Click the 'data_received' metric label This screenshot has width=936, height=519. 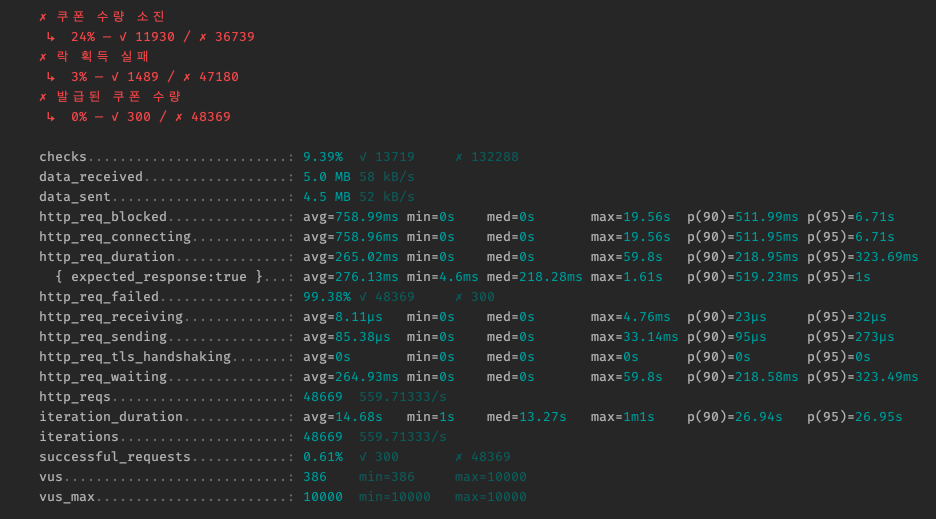click(91, 177)
